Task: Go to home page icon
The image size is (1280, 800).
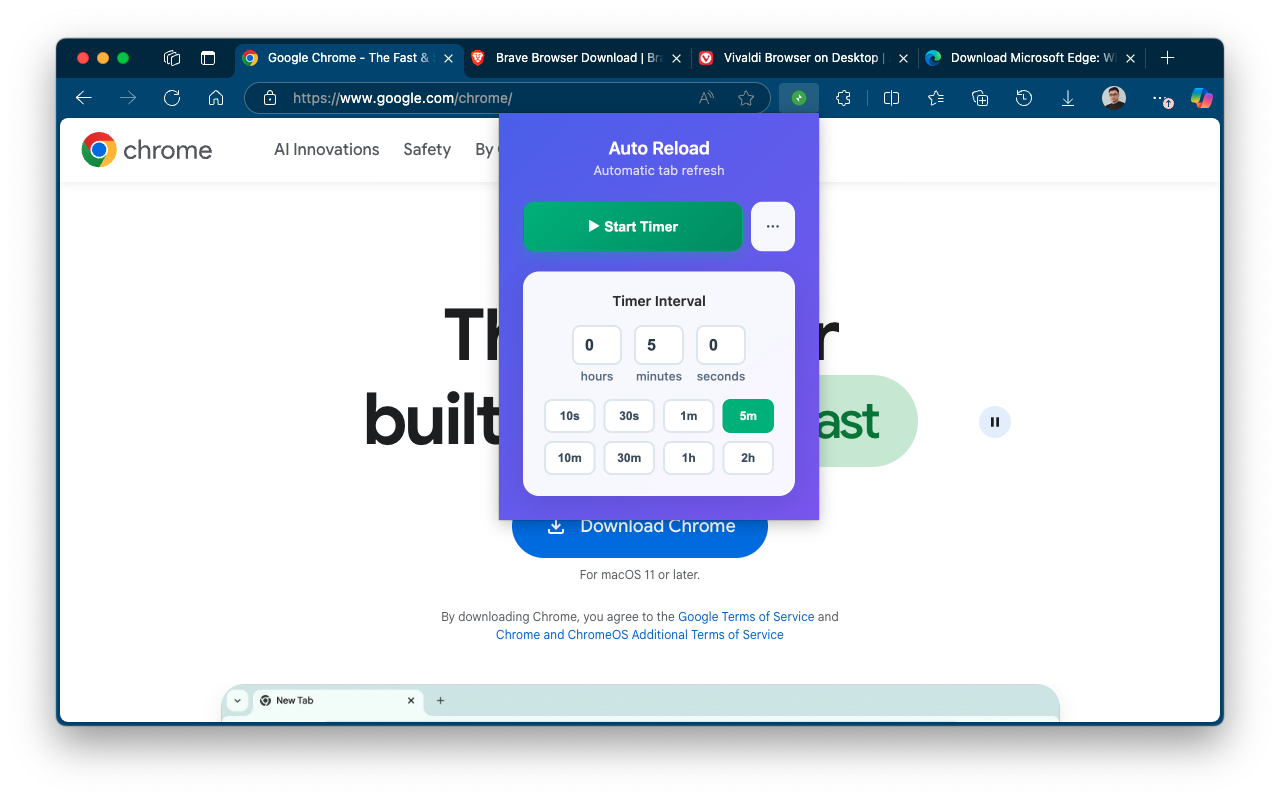Action: click(216, 98)
